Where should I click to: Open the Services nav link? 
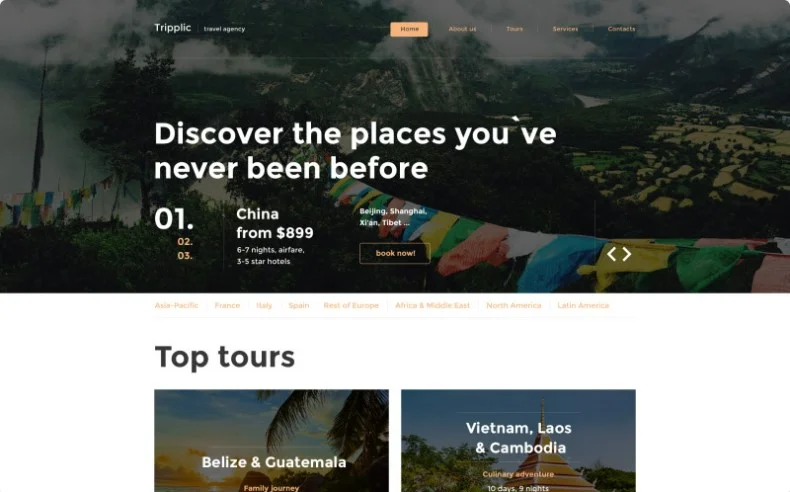coord(565,29)
